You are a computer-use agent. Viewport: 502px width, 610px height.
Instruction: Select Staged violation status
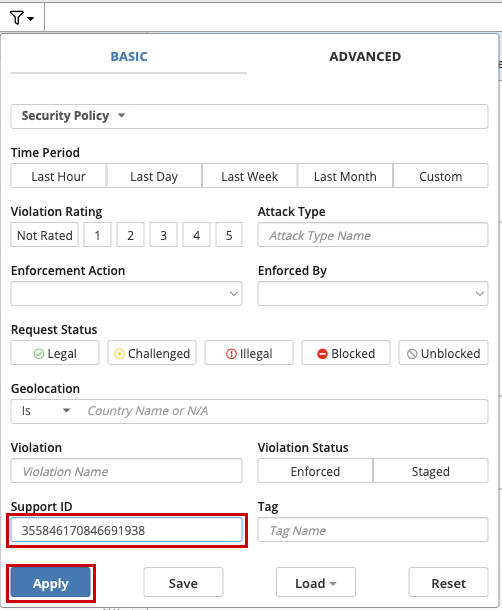pyautogui.click(x=430, y=471)
